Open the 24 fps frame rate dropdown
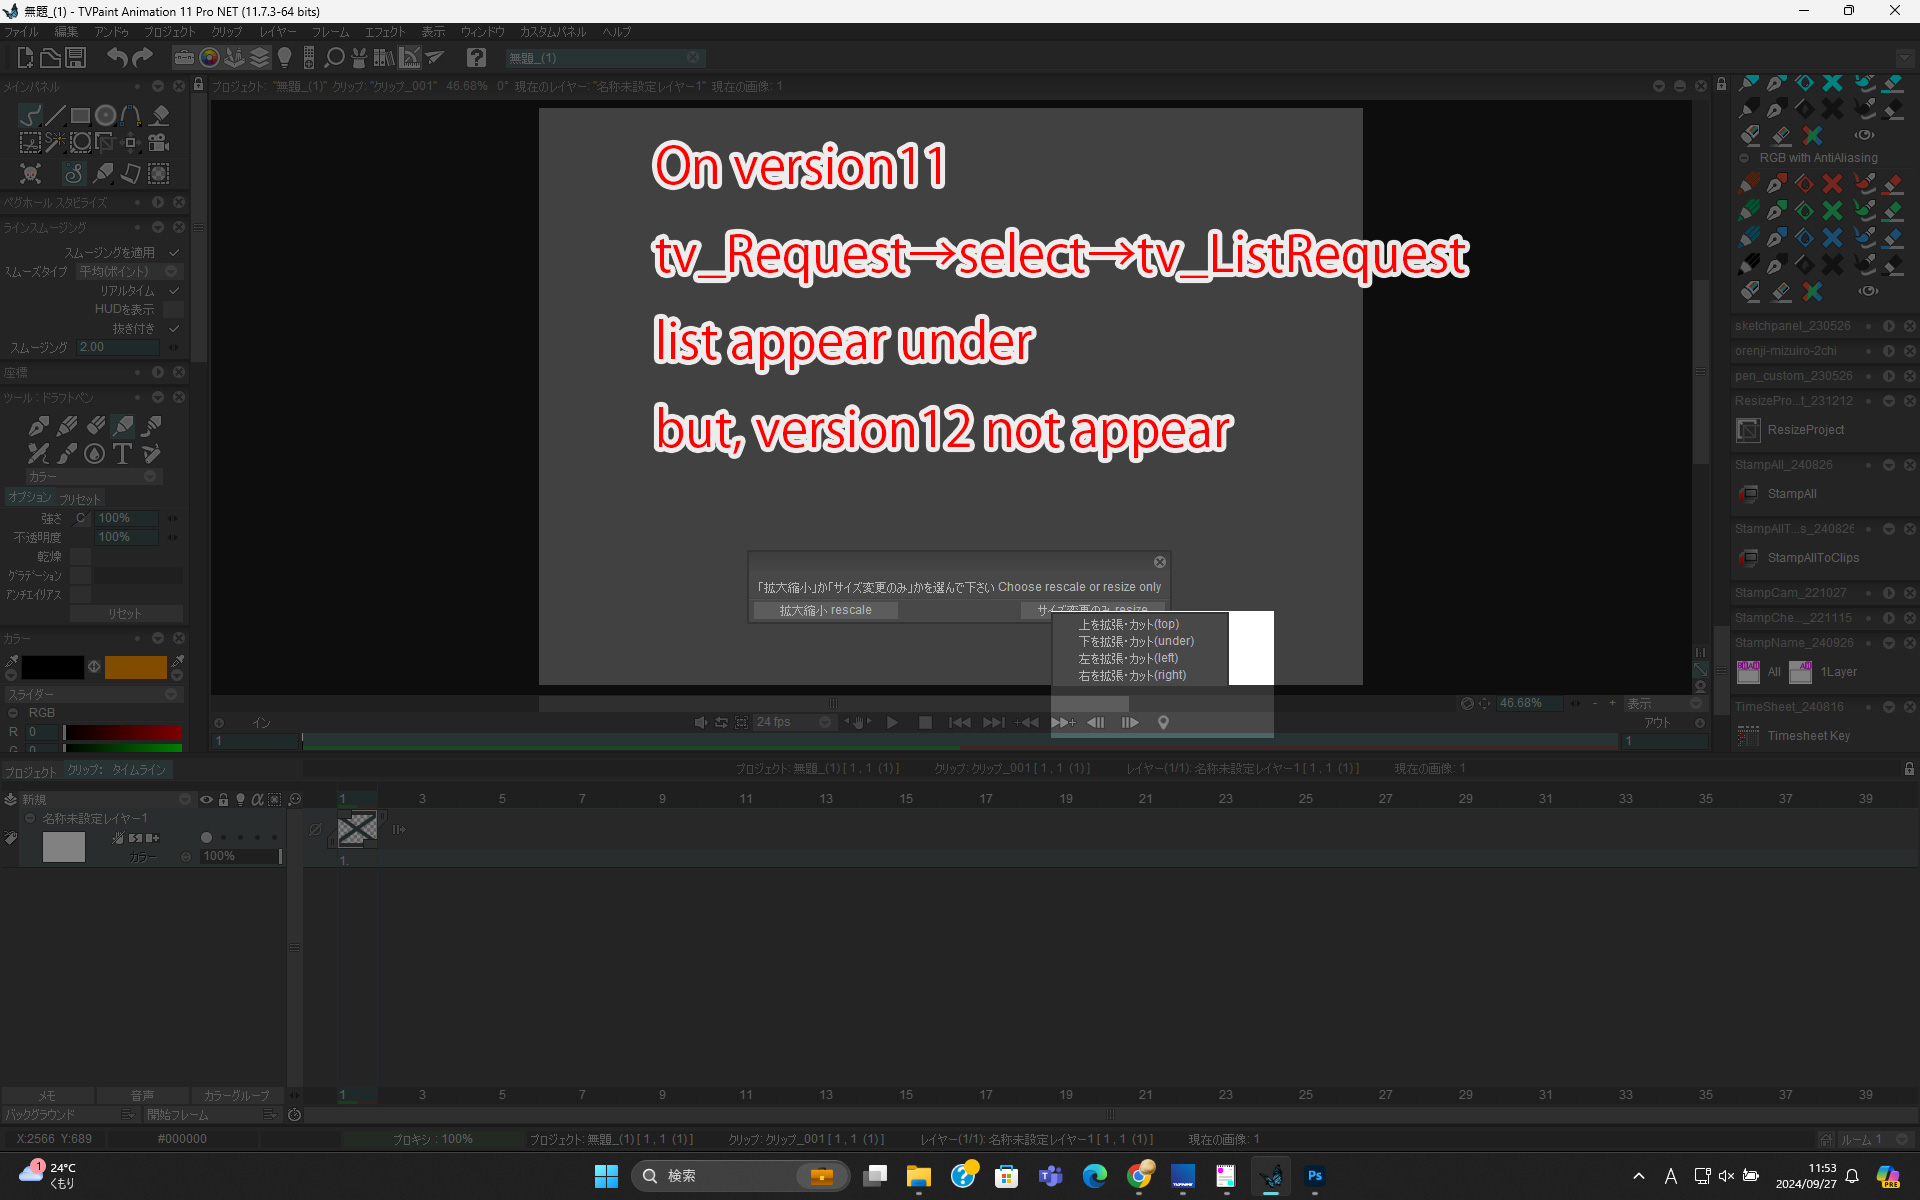Screen dimensions: 1920x1200 (x=794, y=722)
